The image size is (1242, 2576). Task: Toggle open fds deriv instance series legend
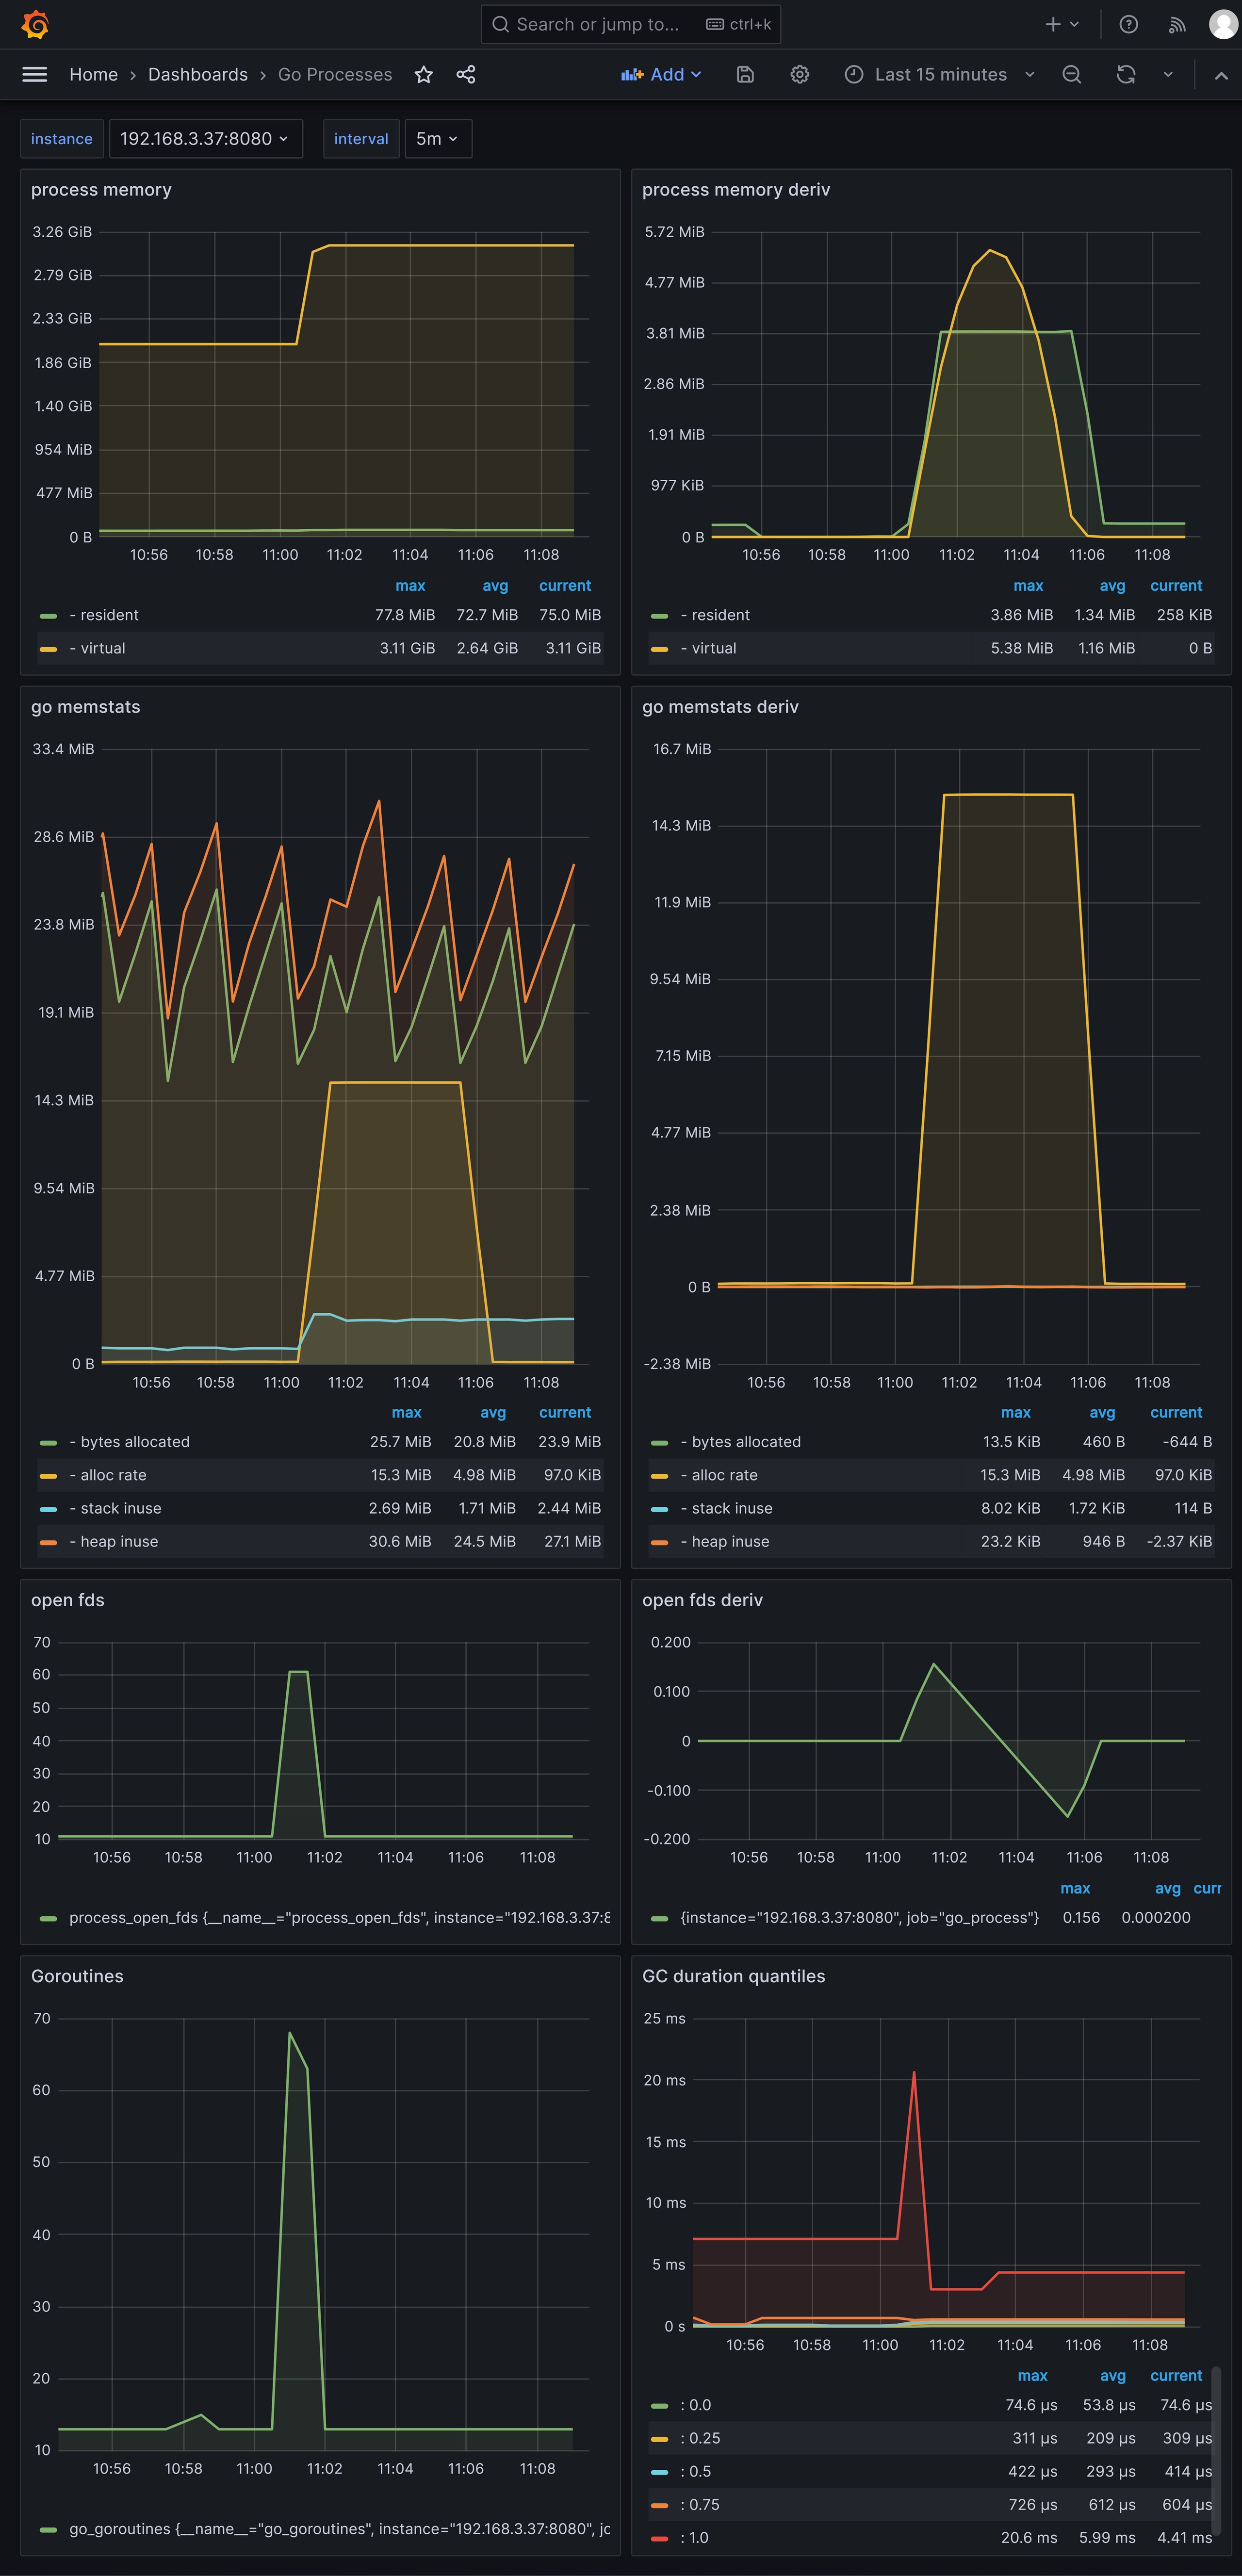pos(859,1918)
